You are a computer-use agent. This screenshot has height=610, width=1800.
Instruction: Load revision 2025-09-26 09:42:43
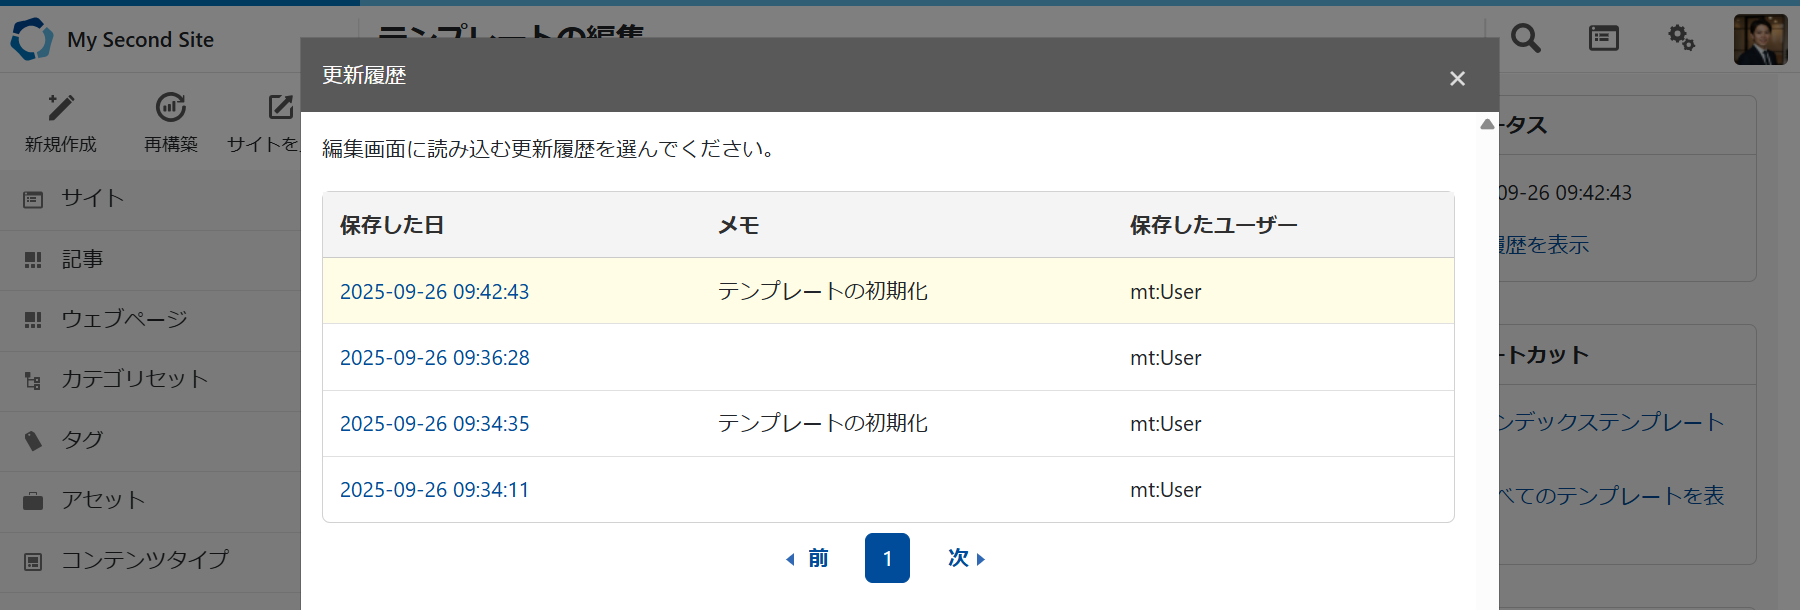point(434,292)
